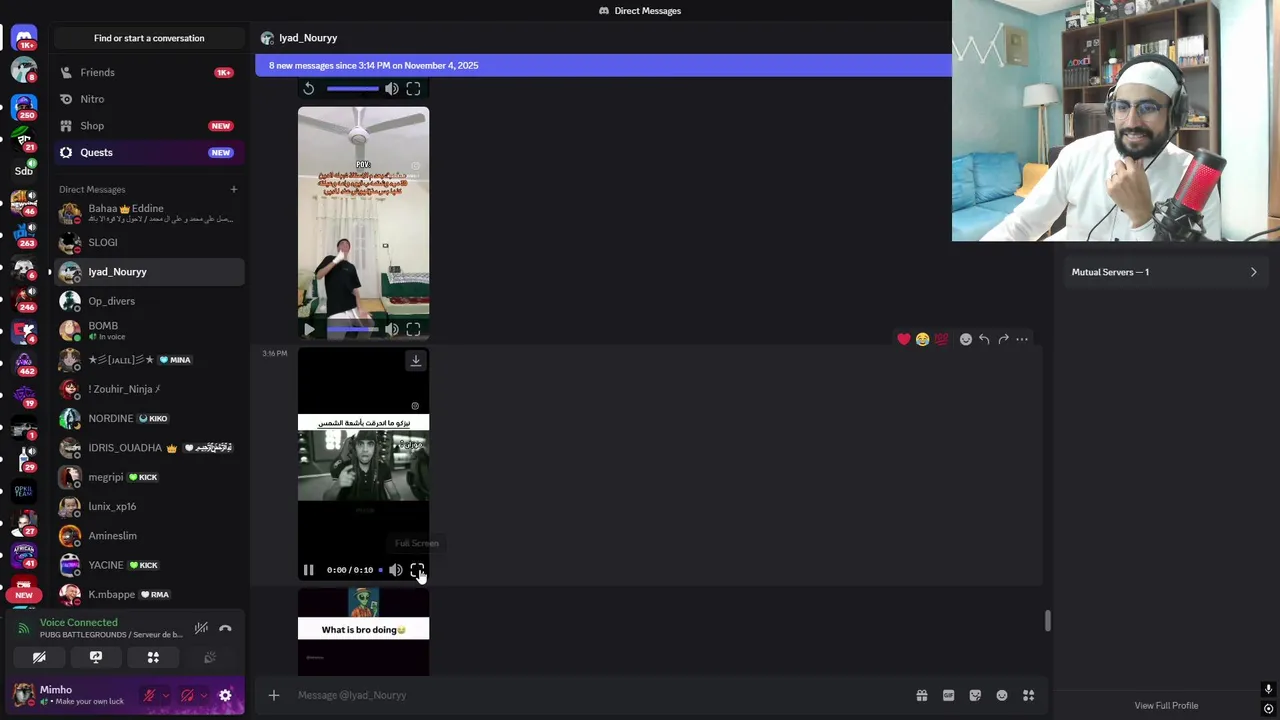
Task: Expand topmost video to full screen
Action: pos(413,89)
